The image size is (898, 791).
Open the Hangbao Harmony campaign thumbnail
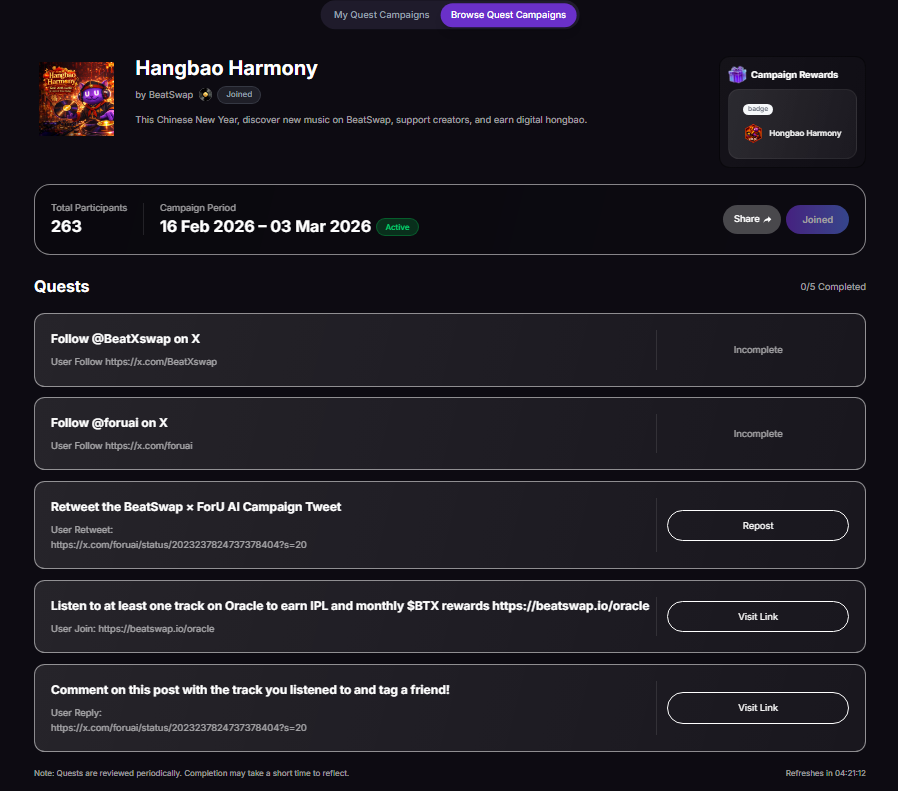pos(77,99)
